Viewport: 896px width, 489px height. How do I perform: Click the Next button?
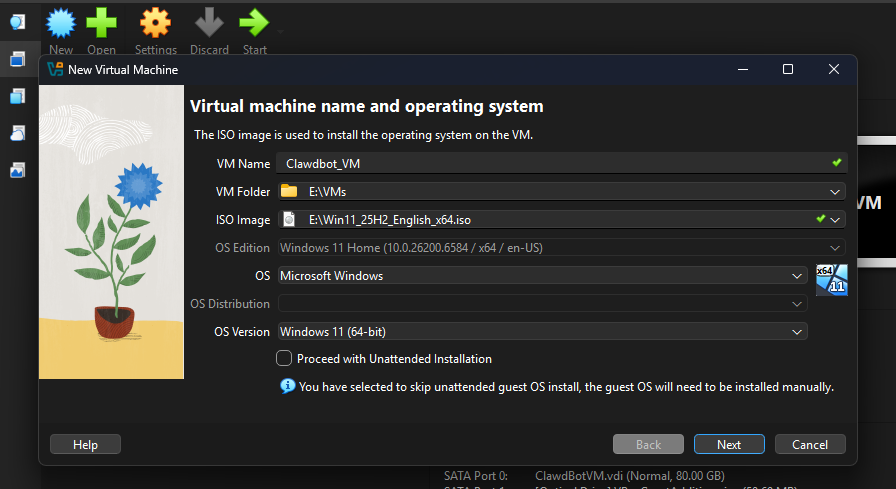[x=729, y=444]
